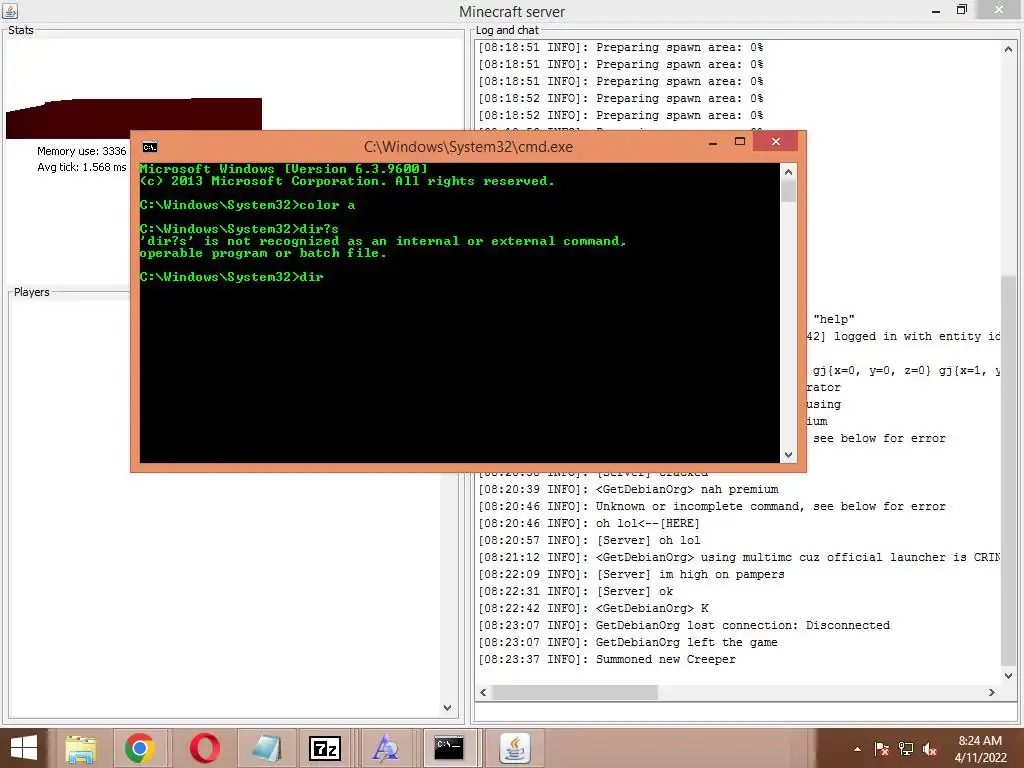Click log line '[08:22:31 INFO]: [Server] ok'

pos(575,592)
